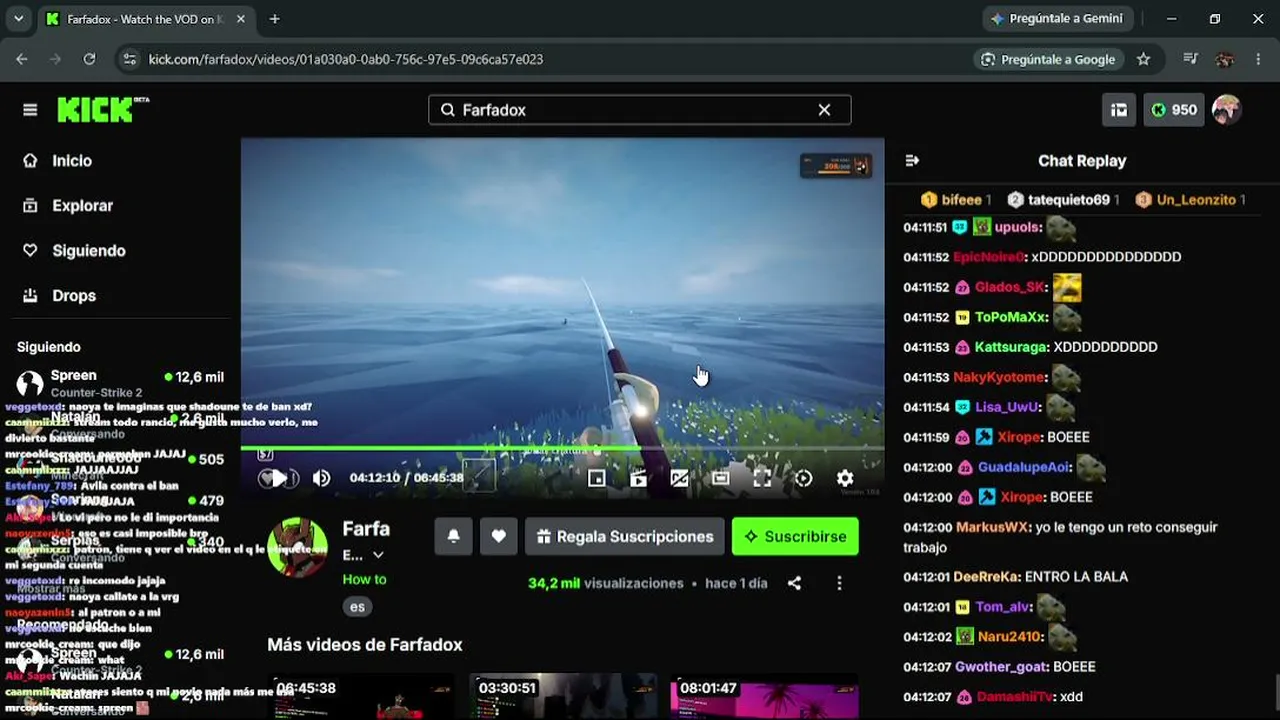Open the 08:01:47 video thumbnail

point(765,697)
